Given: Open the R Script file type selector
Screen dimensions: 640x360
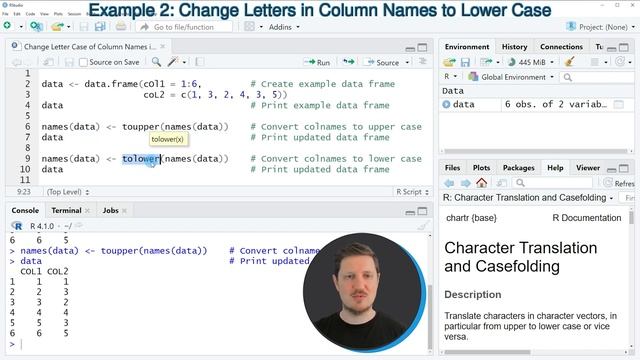Looking at the screenshot, I should click(413, 192).
